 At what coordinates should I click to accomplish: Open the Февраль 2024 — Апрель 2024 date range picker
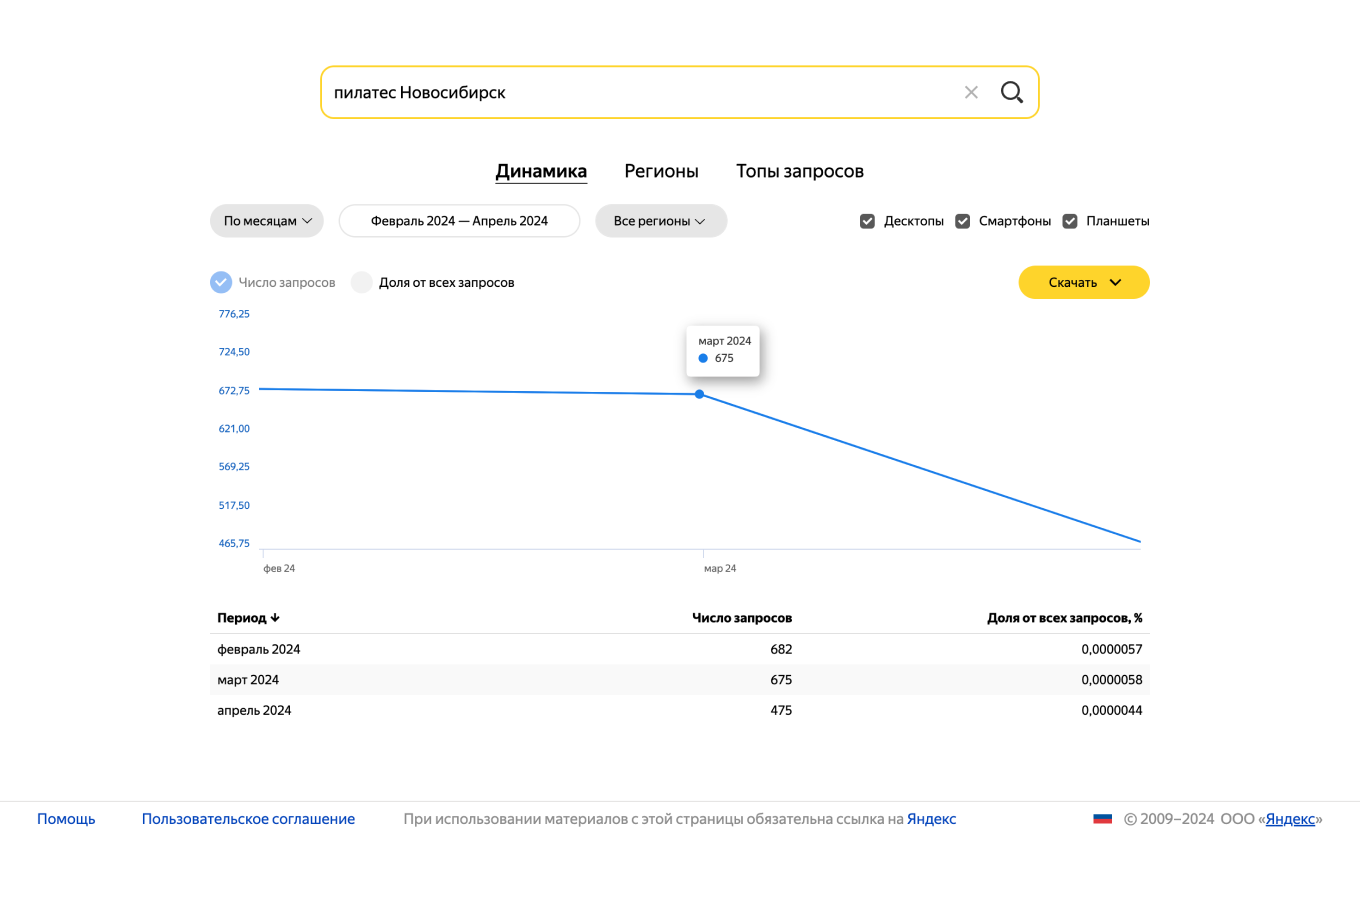[x=459, y=221]
